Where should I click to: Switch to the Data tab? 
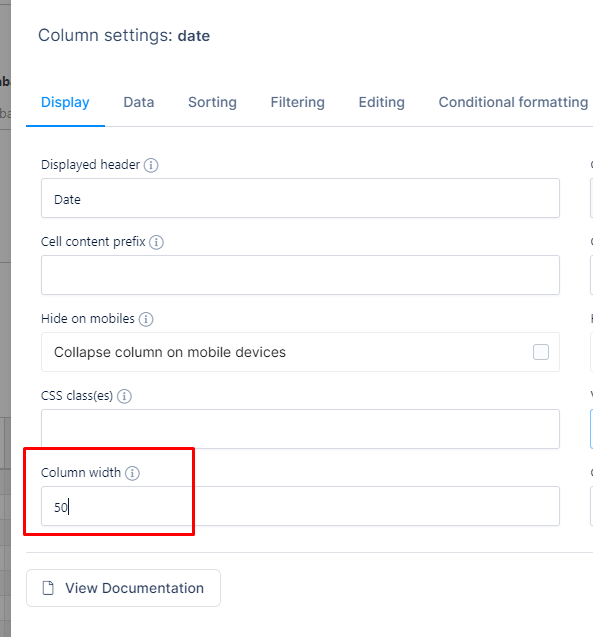tap(139, 102)
